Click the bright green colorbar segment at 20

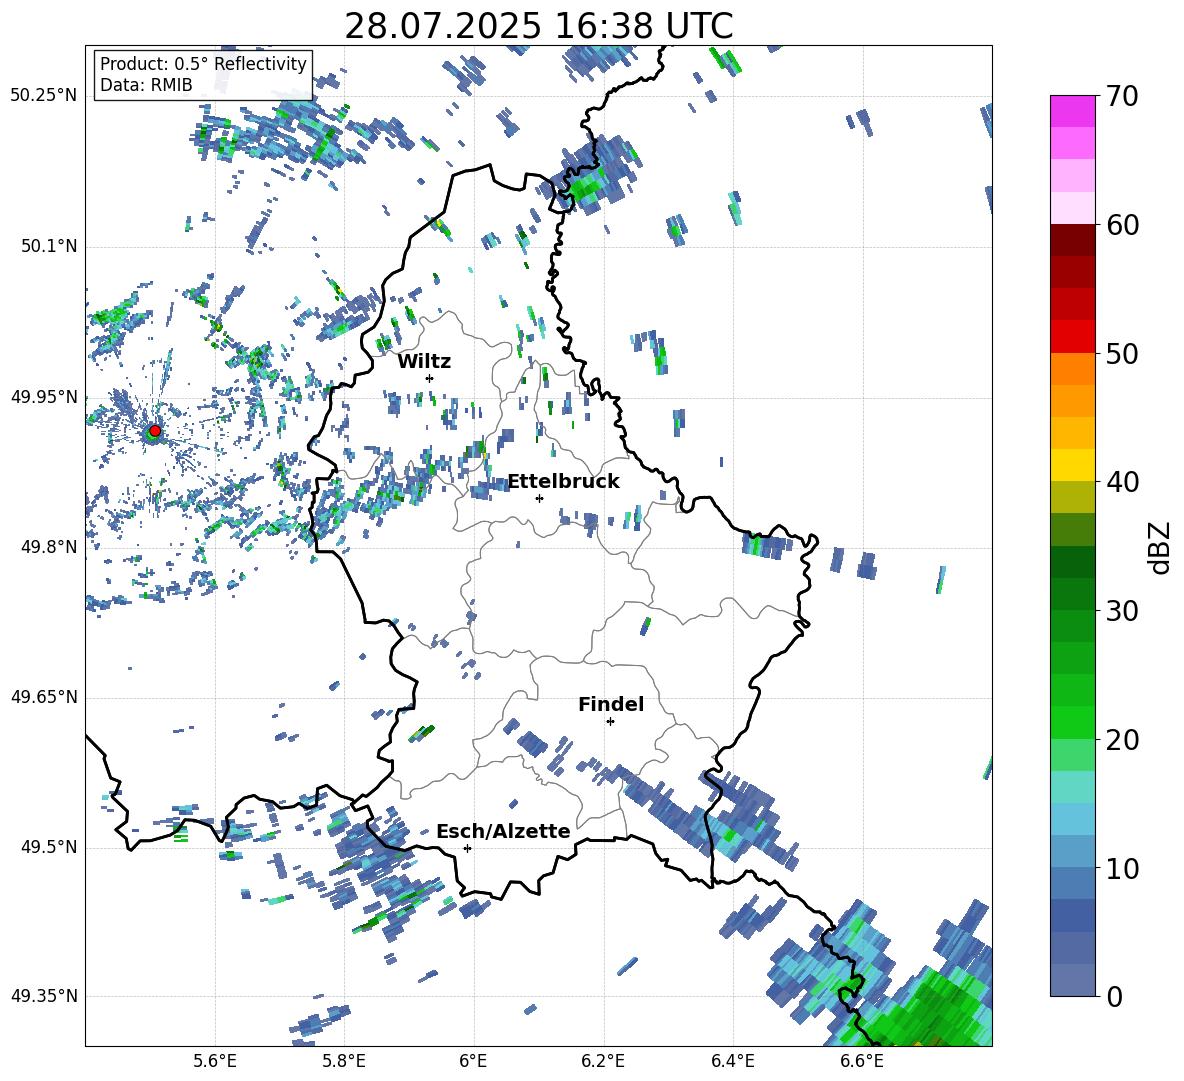tap(1072, 723)
